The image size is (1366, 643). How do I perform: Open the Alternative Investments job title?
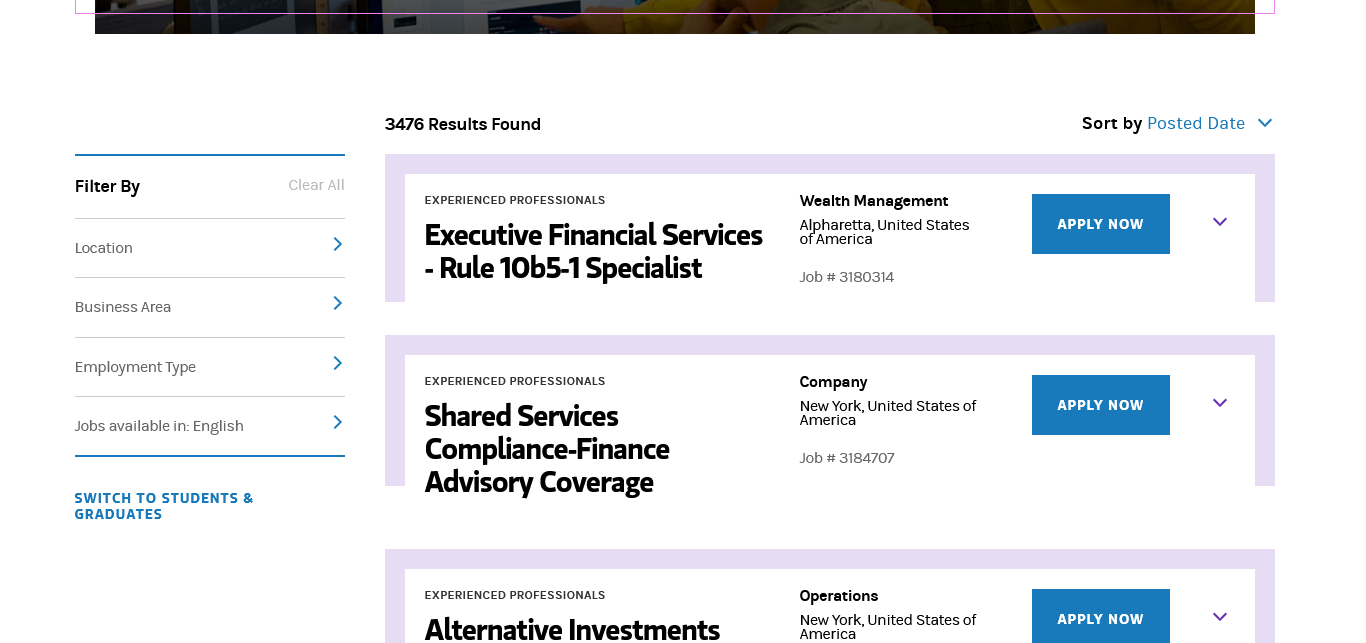point(572,629)
